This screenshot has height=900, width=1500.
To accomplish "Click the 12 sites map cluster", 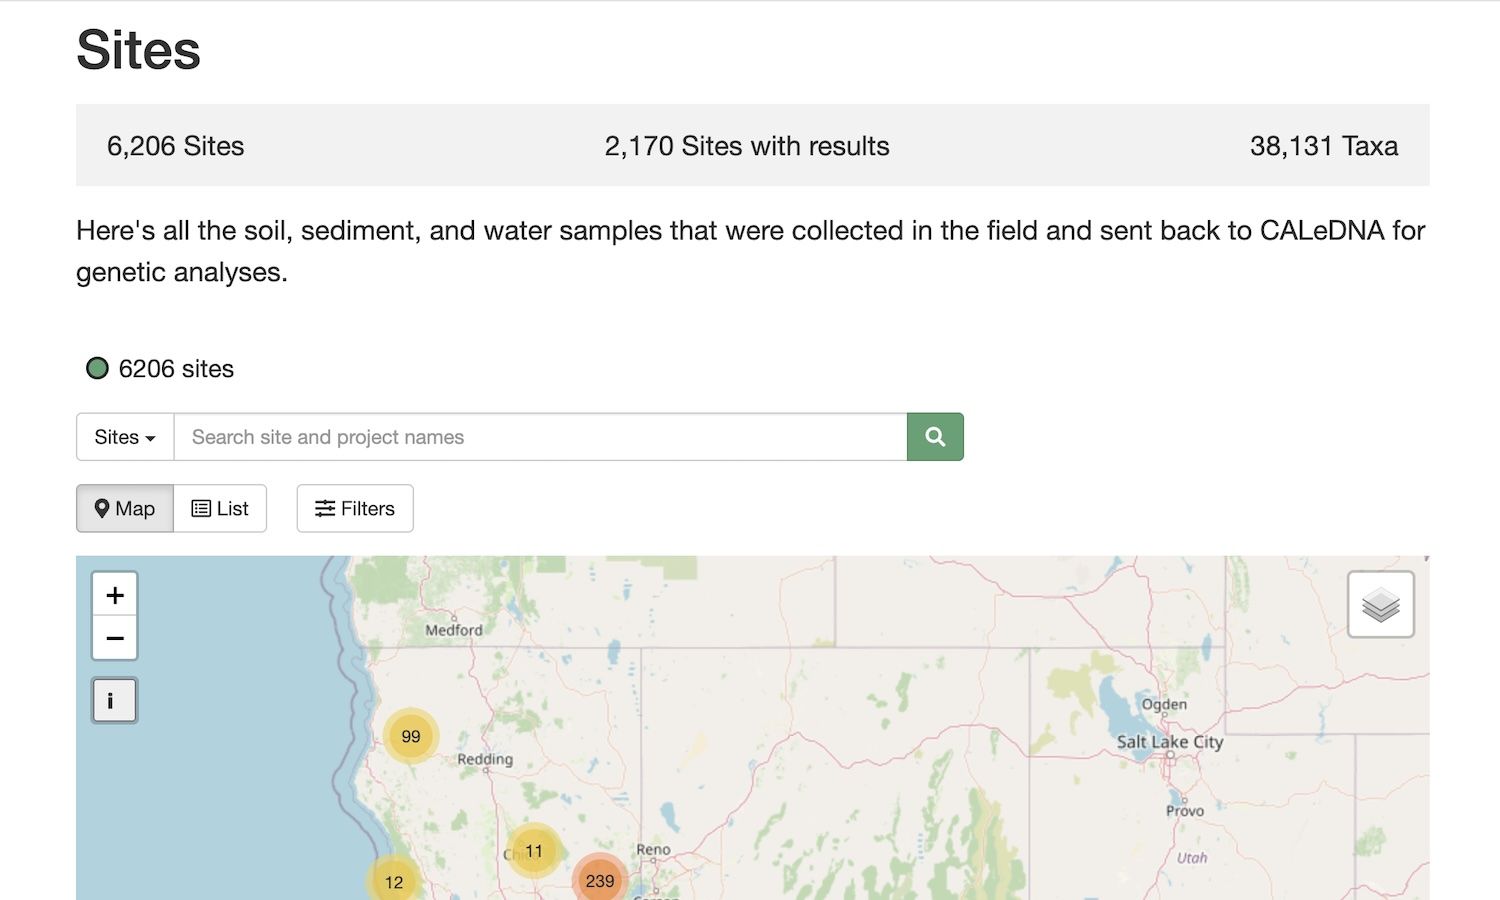I will coord(394,881).
